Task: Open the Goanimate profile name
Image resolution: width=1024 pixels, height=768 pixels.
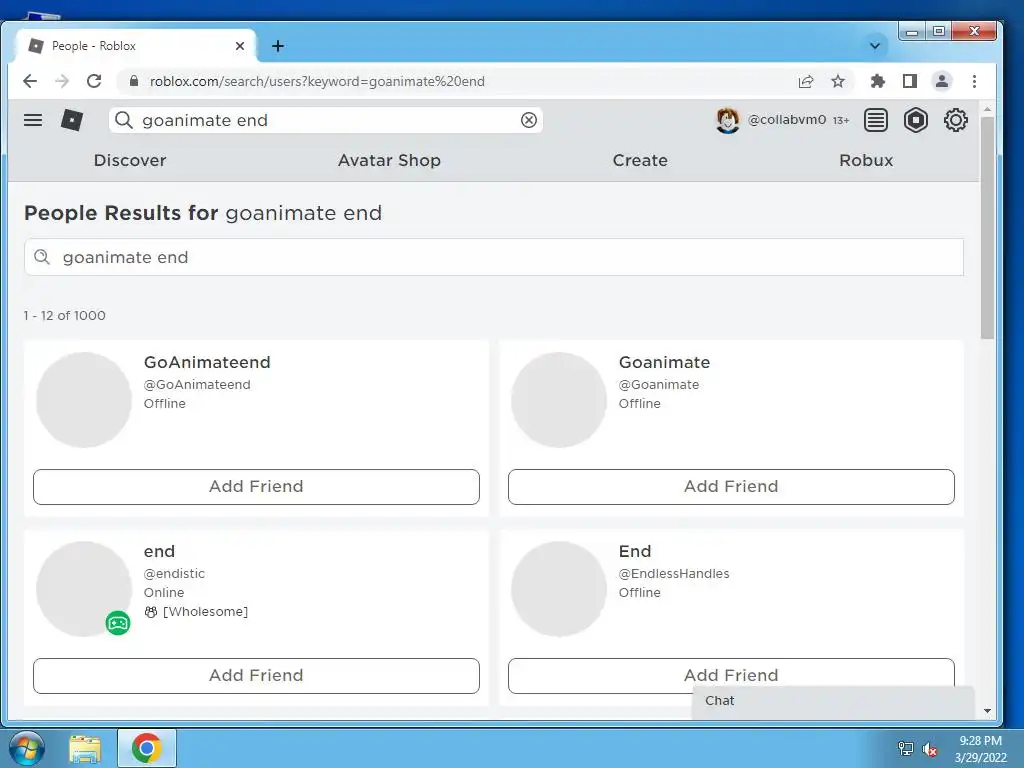Action: [664, 362]
